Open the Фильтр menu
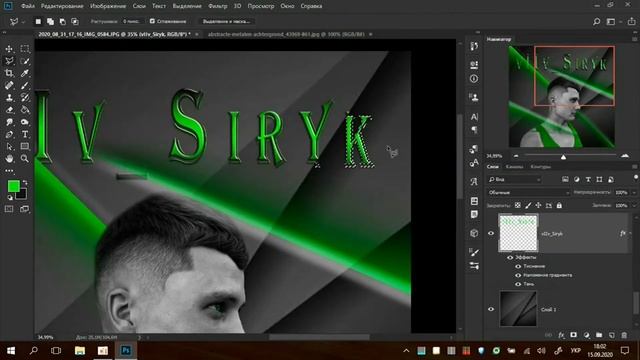Viewport: 640px width, 360px height. pyautogui.click(x=218, y=6)
